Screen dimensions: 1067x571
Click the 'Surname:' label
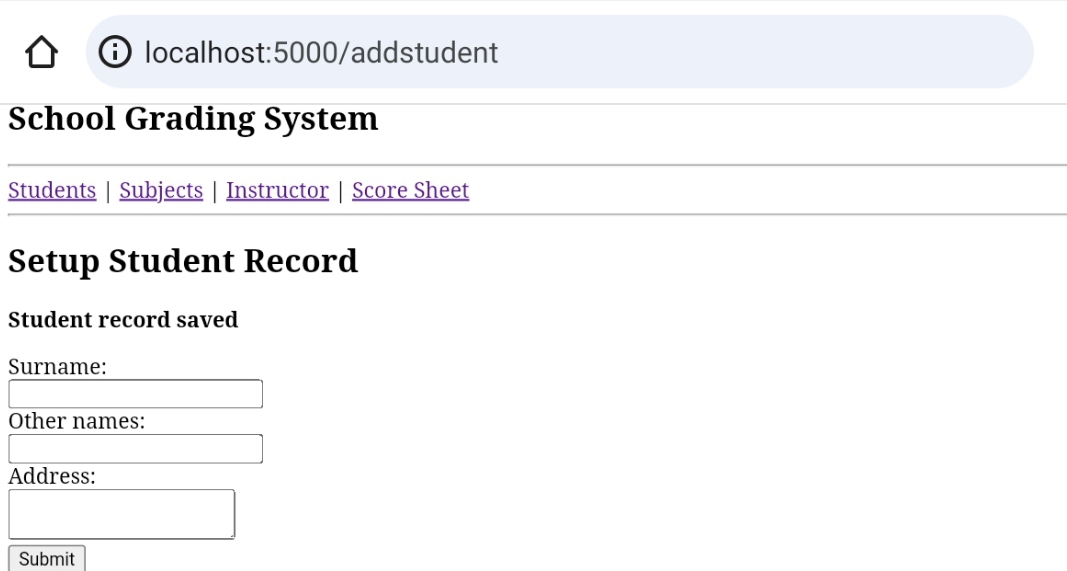[x=57, y=367]
